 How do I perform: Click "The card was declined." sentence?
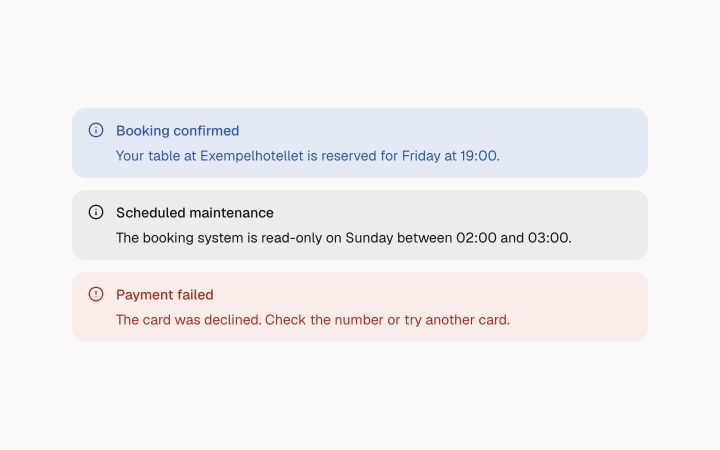click(189, 320)
